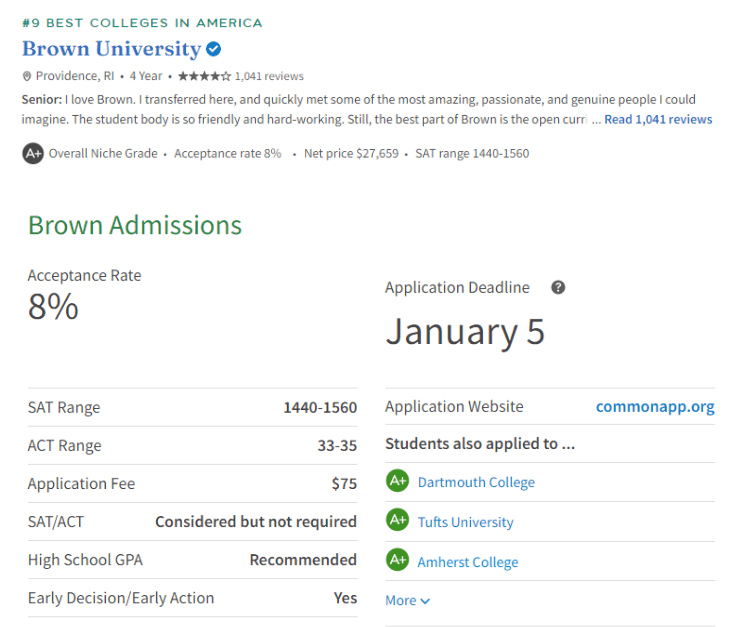This screenshot has height=627, width=729.
Task: Open the commonapp.org application website
Action: [x=655, y=407]
